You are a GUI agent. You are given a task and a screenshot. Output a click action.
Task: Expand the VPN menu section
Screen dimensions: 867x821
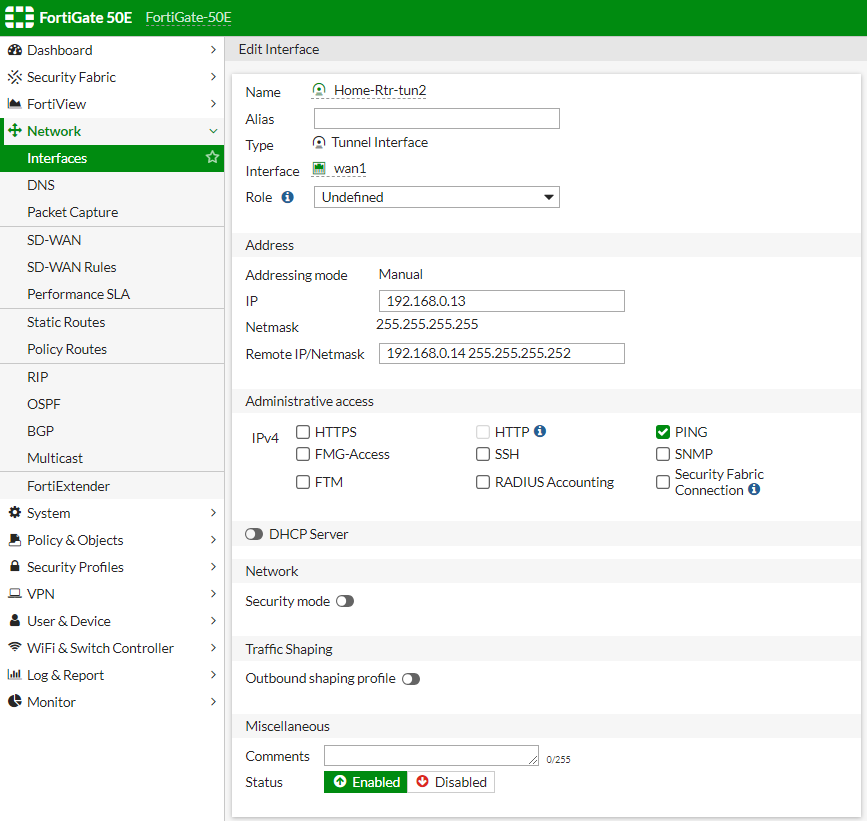pyautogui.click(x=112, y=594)
